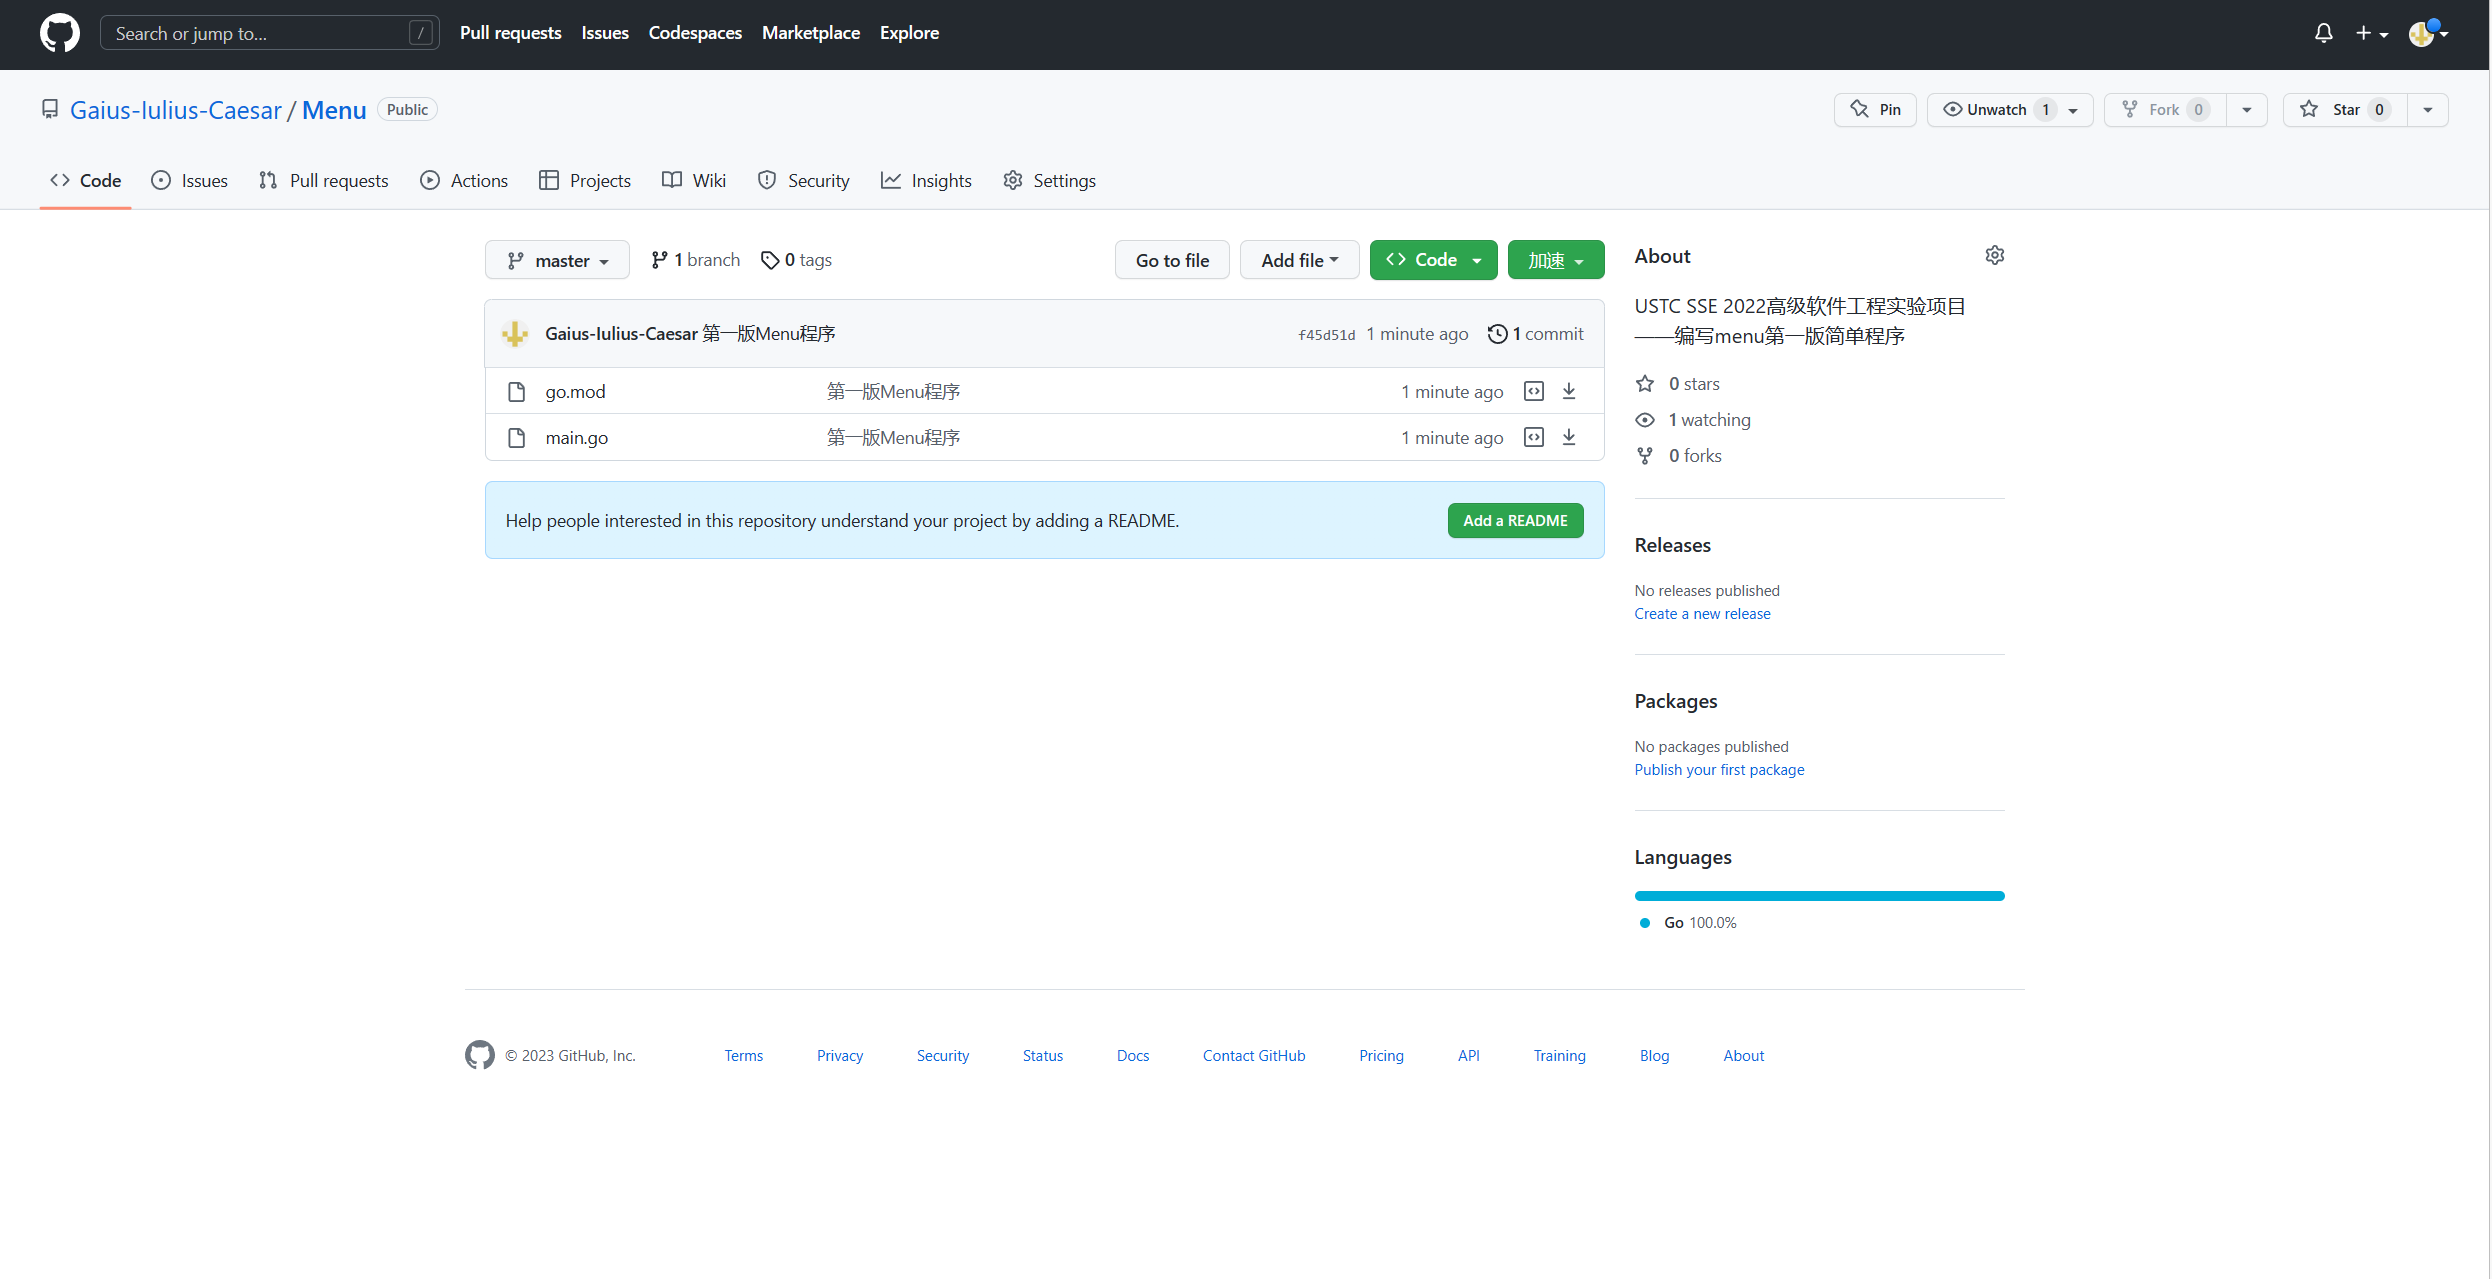This screenshot has height=1279, width=2492.
Task: Click the About section settings gear
Action: pos(1994,256)
